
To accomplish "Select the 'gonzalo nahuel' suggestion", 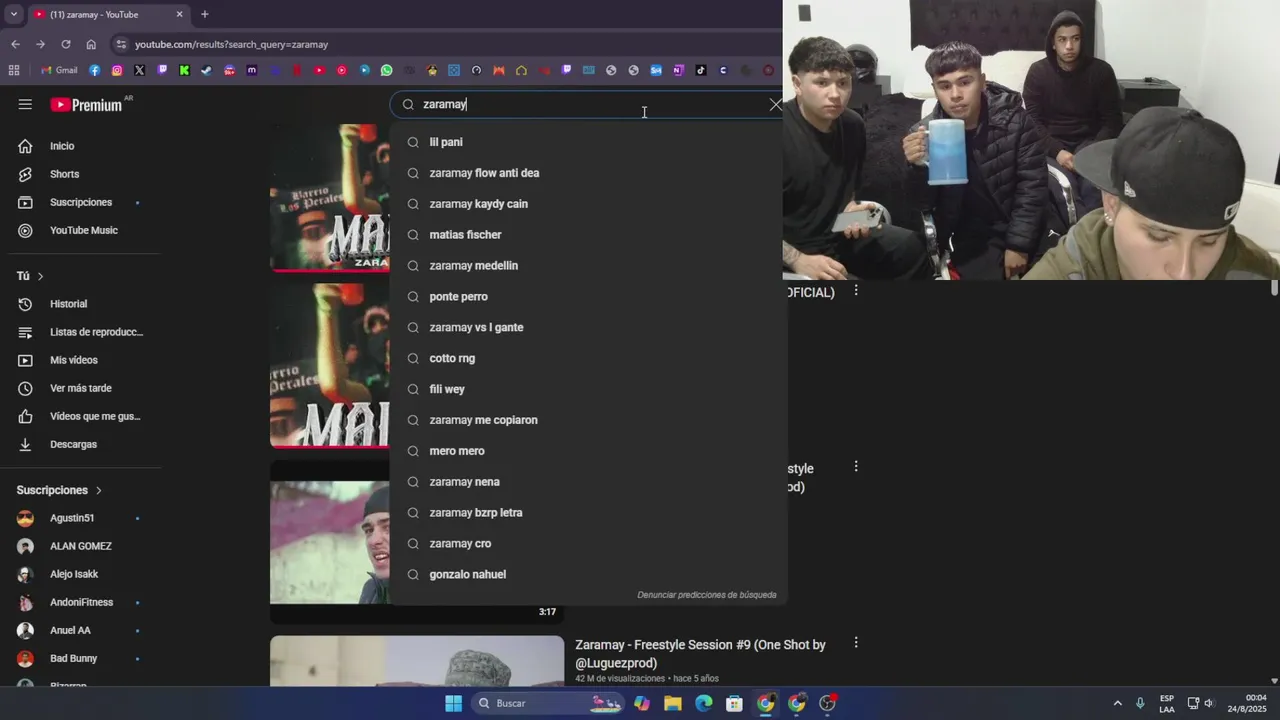I will tap(588, 575).
